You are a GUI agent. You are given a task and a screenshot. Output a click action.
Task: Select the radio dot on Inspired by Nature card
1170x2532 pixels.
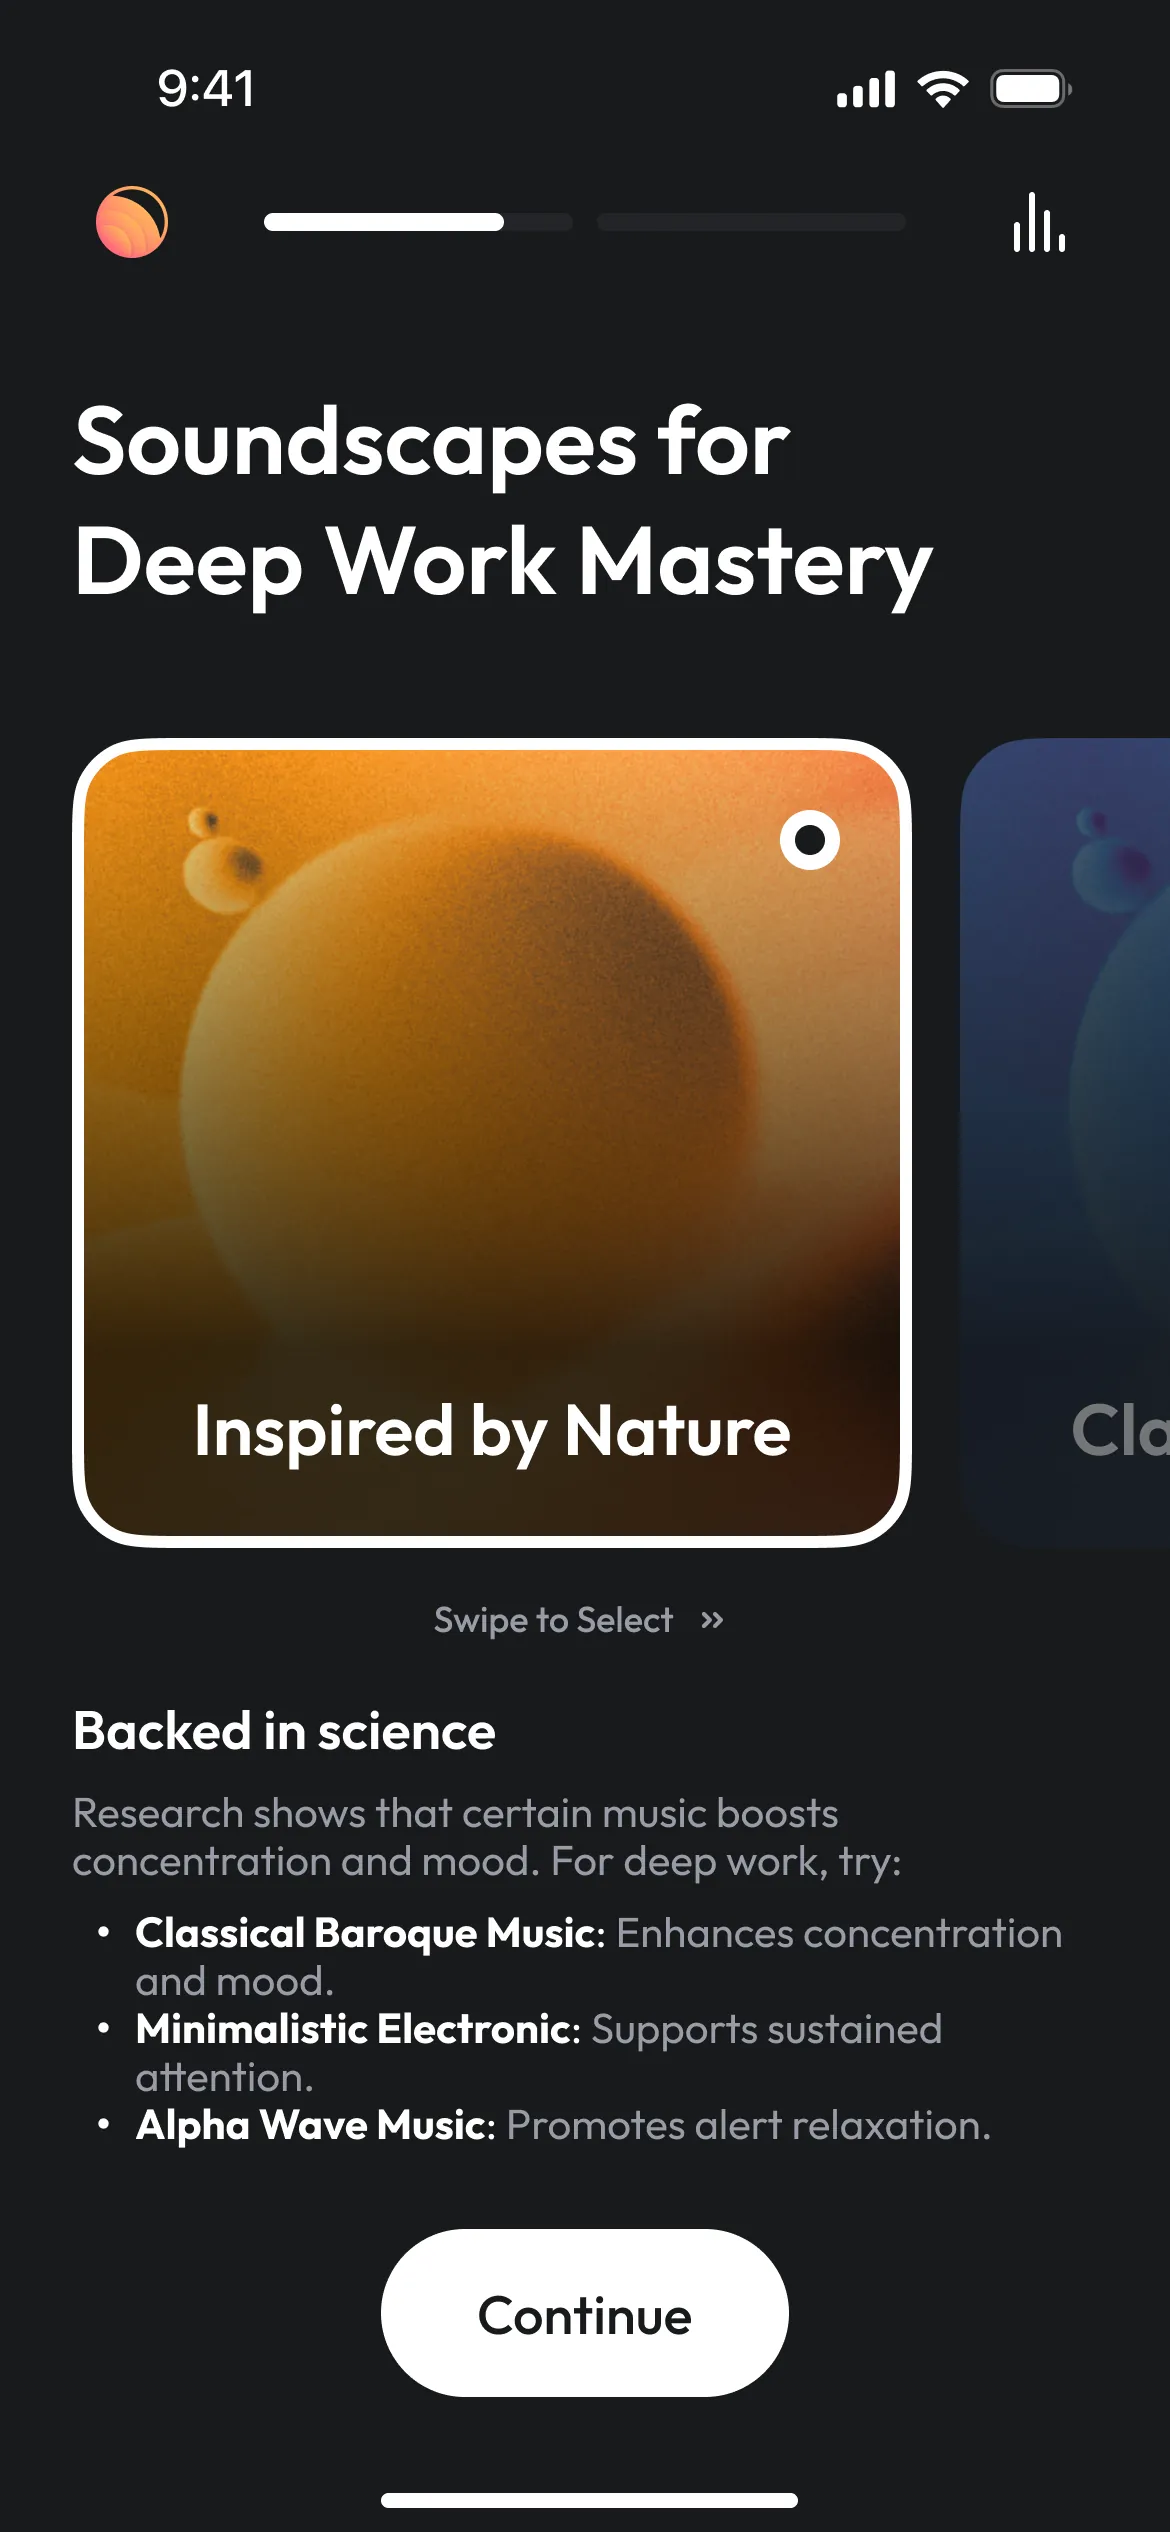point(810,840)
